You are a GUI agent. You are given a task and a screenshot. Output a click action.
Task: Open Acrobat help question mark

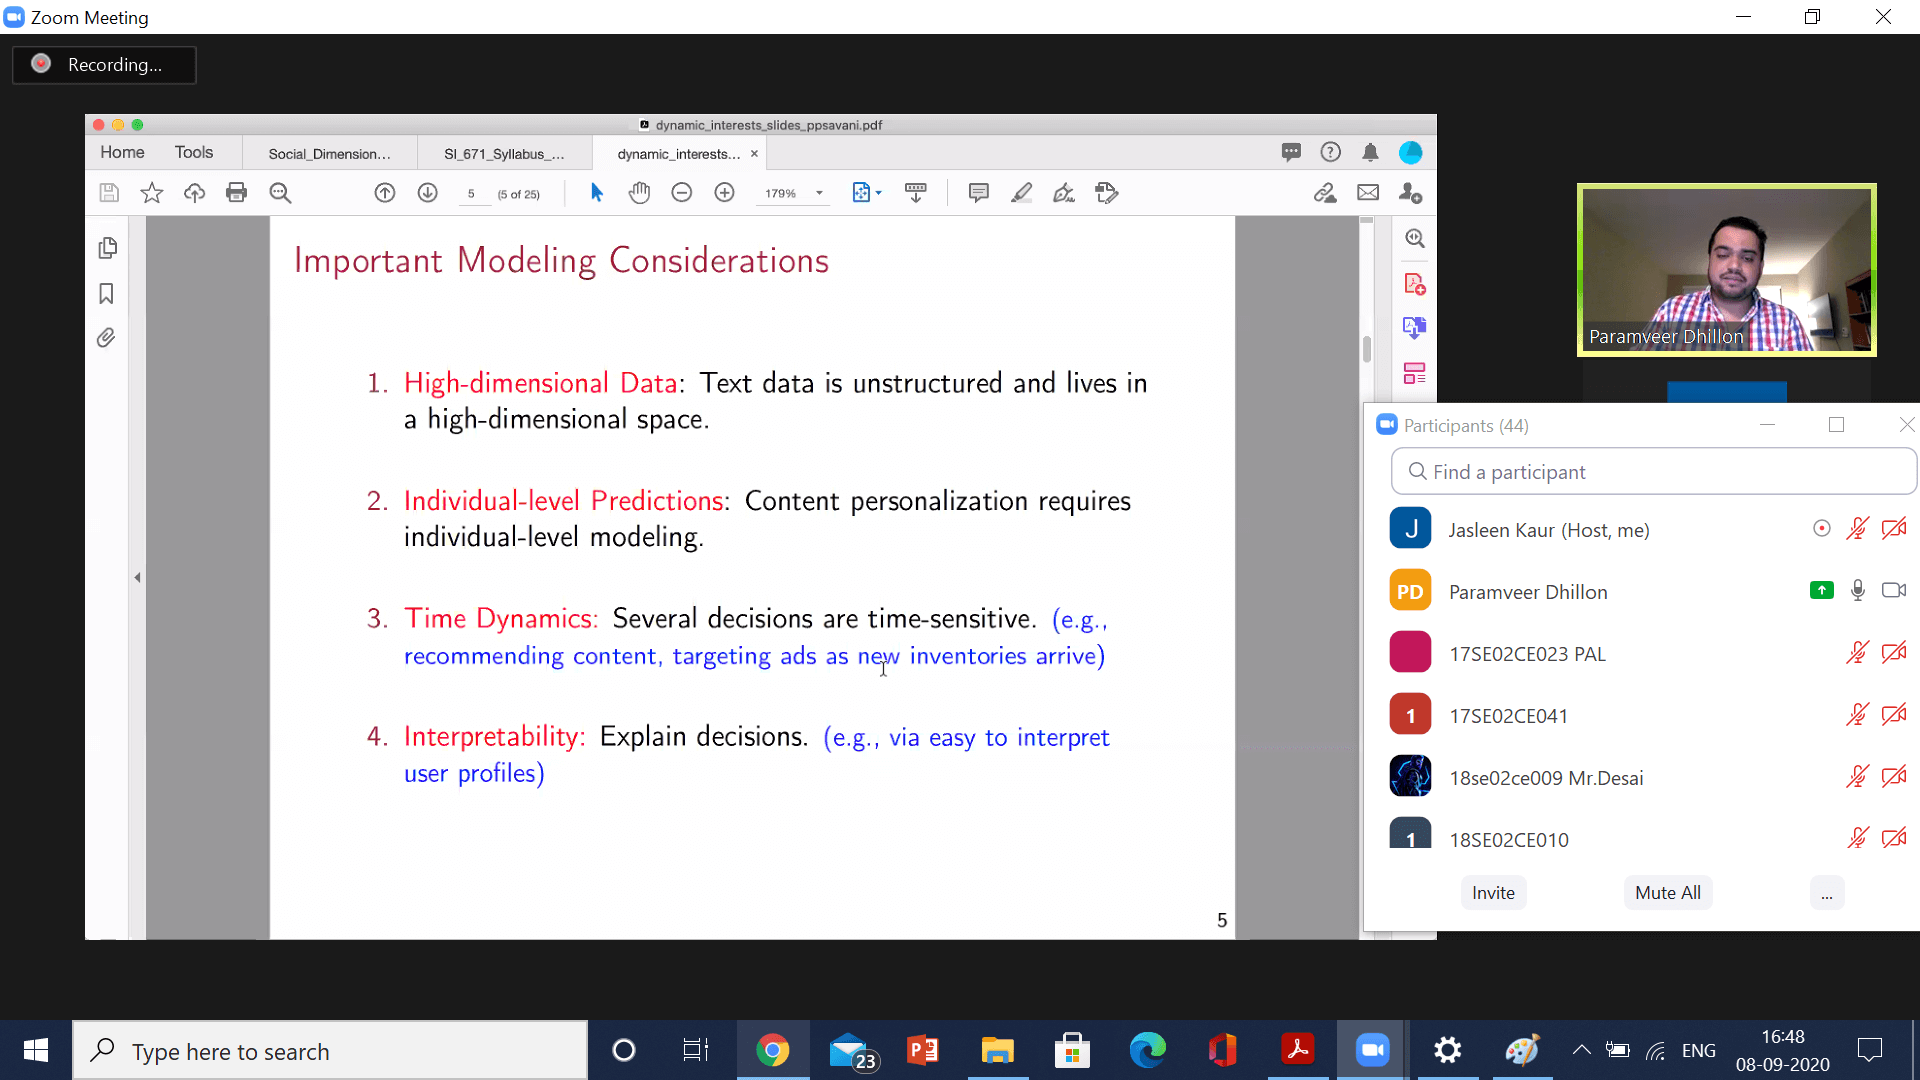tap(1330, 152)
